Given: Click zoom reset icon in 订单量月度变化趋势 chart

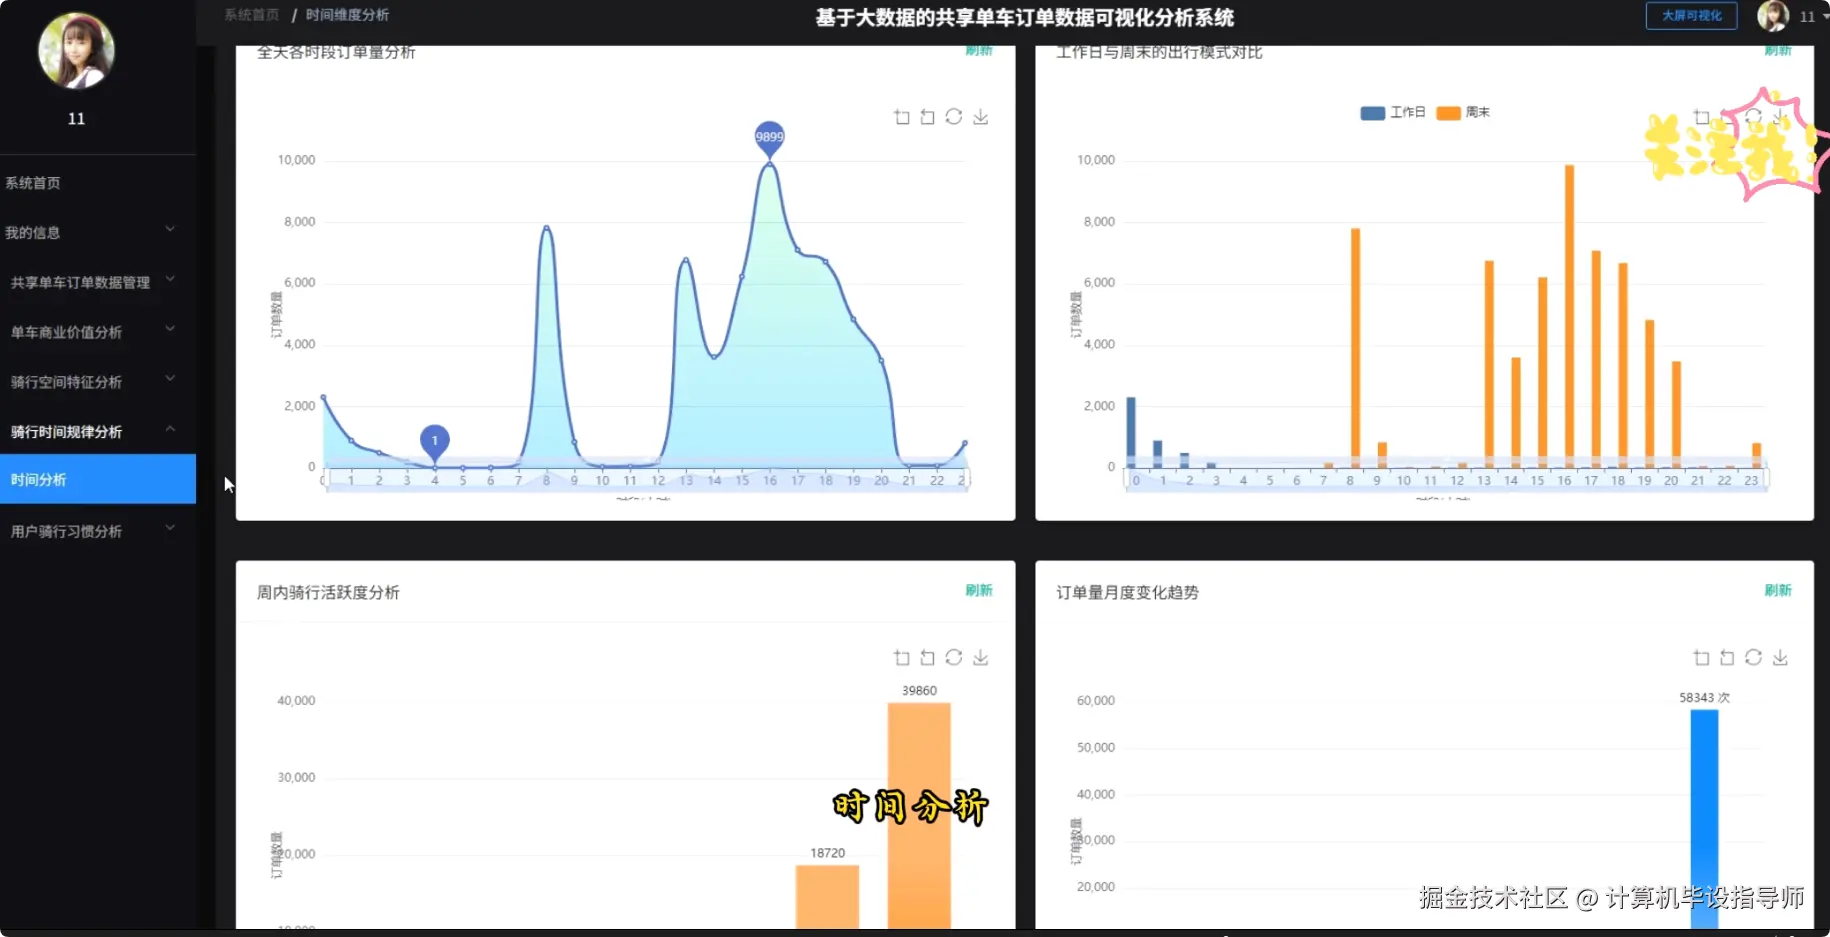Looking at the screenshot, I should [x=1728, y=657].
